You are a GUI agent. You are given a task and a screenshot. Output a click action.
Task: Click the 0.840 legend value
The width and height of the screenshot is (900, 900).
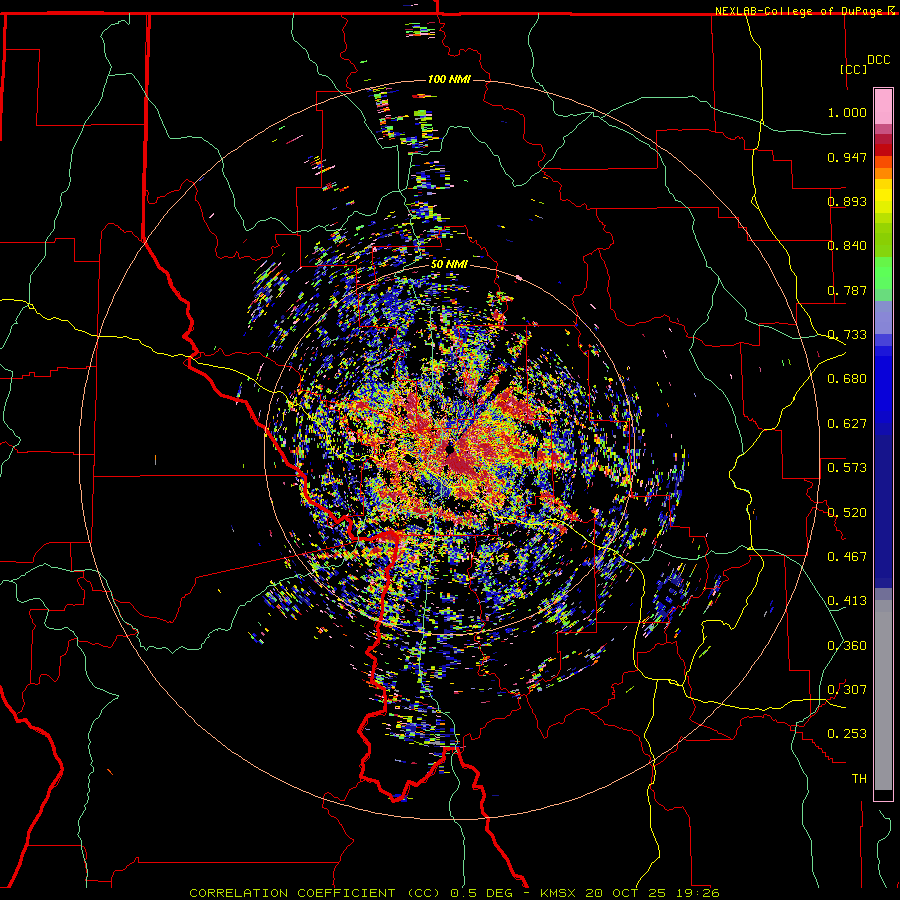coord(847,246)
